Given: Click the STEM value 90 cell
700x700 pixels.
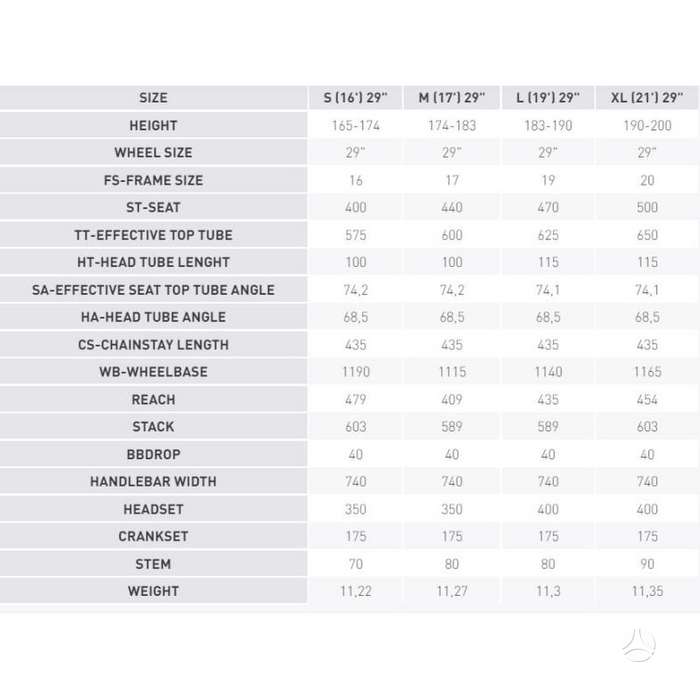Looking at the screenshot, I should (x=647, y=564).
